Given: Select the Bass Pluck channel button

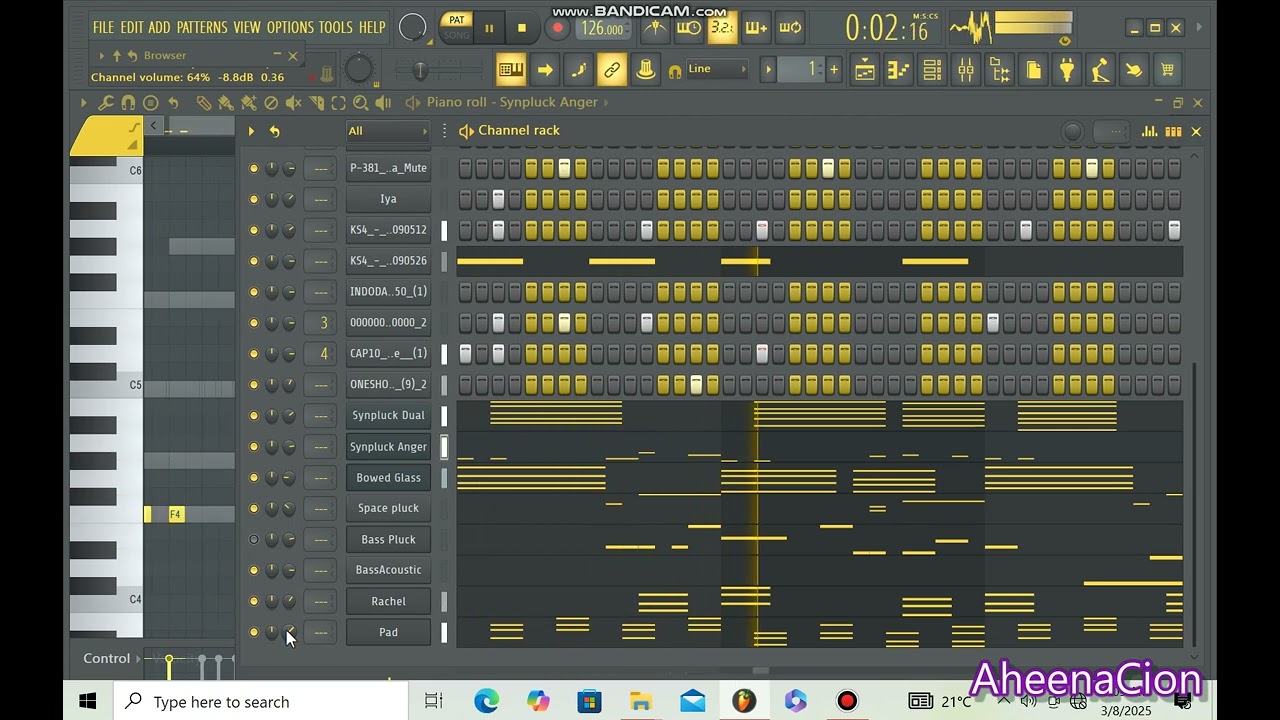Looking at the screenshot, I should 388,540.
